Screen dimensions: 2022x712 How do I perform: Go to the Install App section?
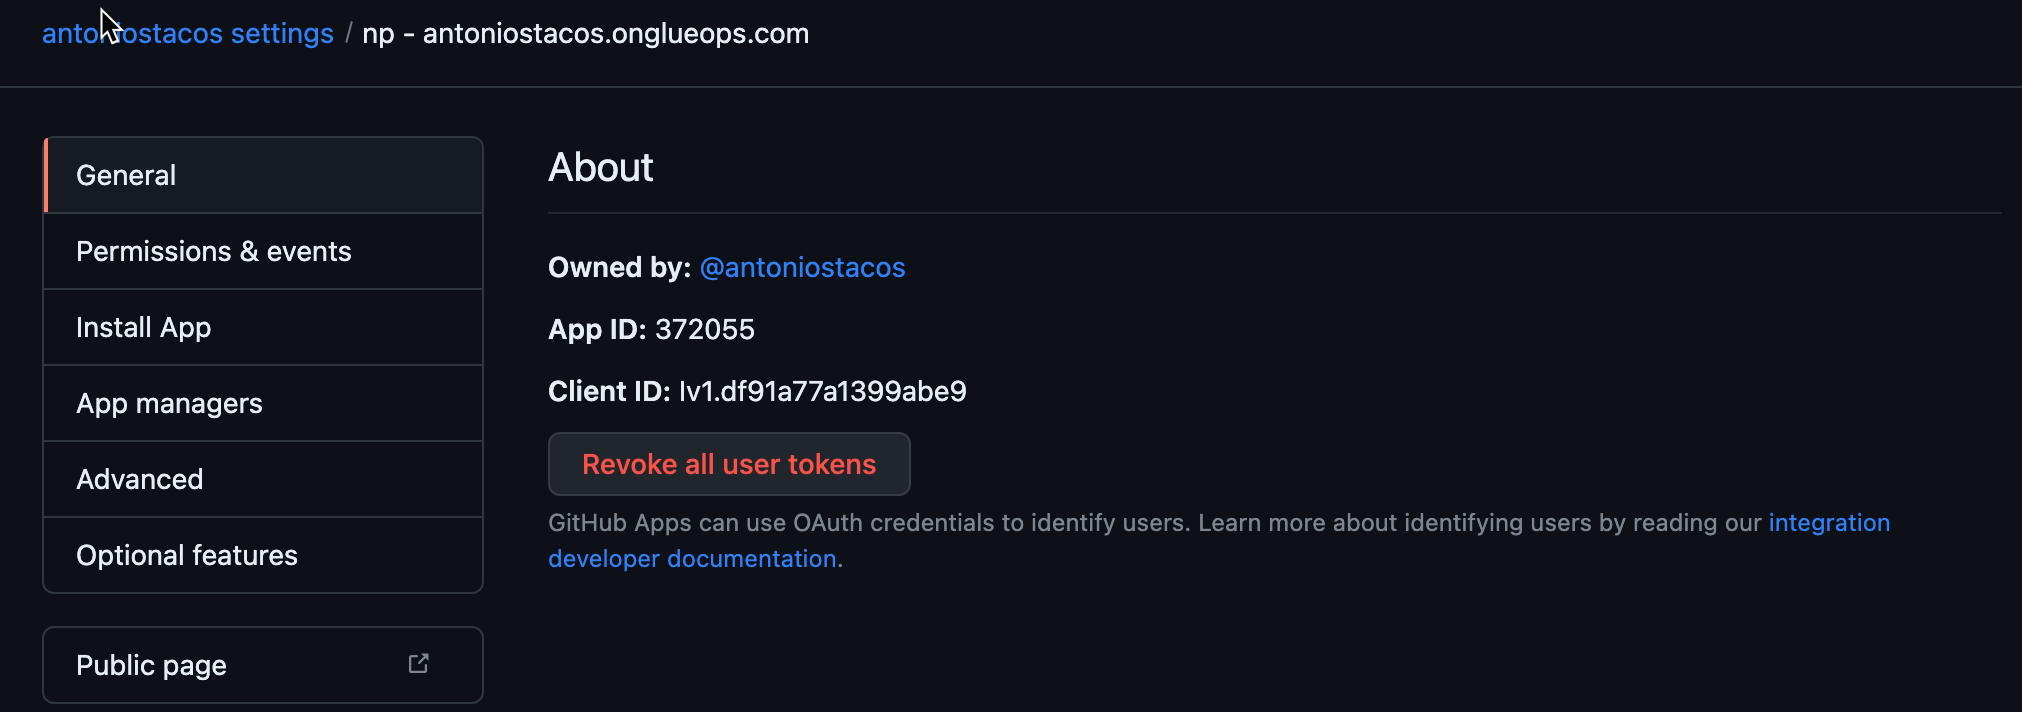click(143, 328)
